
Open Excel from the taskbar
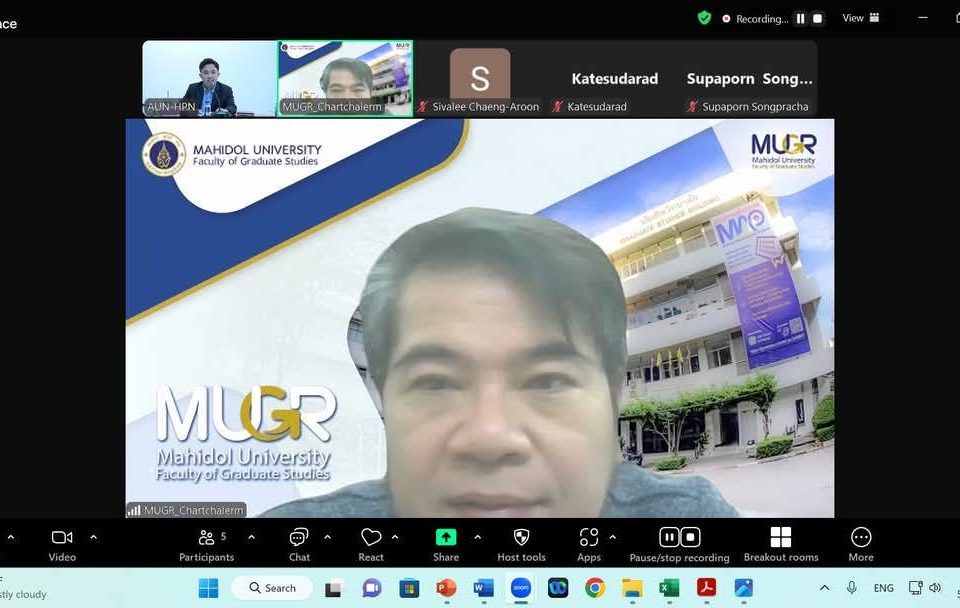click(669, 588)
